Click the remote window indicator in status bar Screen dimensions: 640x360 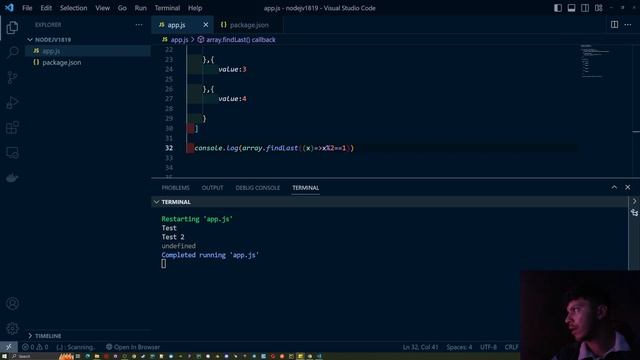pyautogui.click(x=9, y=347)
